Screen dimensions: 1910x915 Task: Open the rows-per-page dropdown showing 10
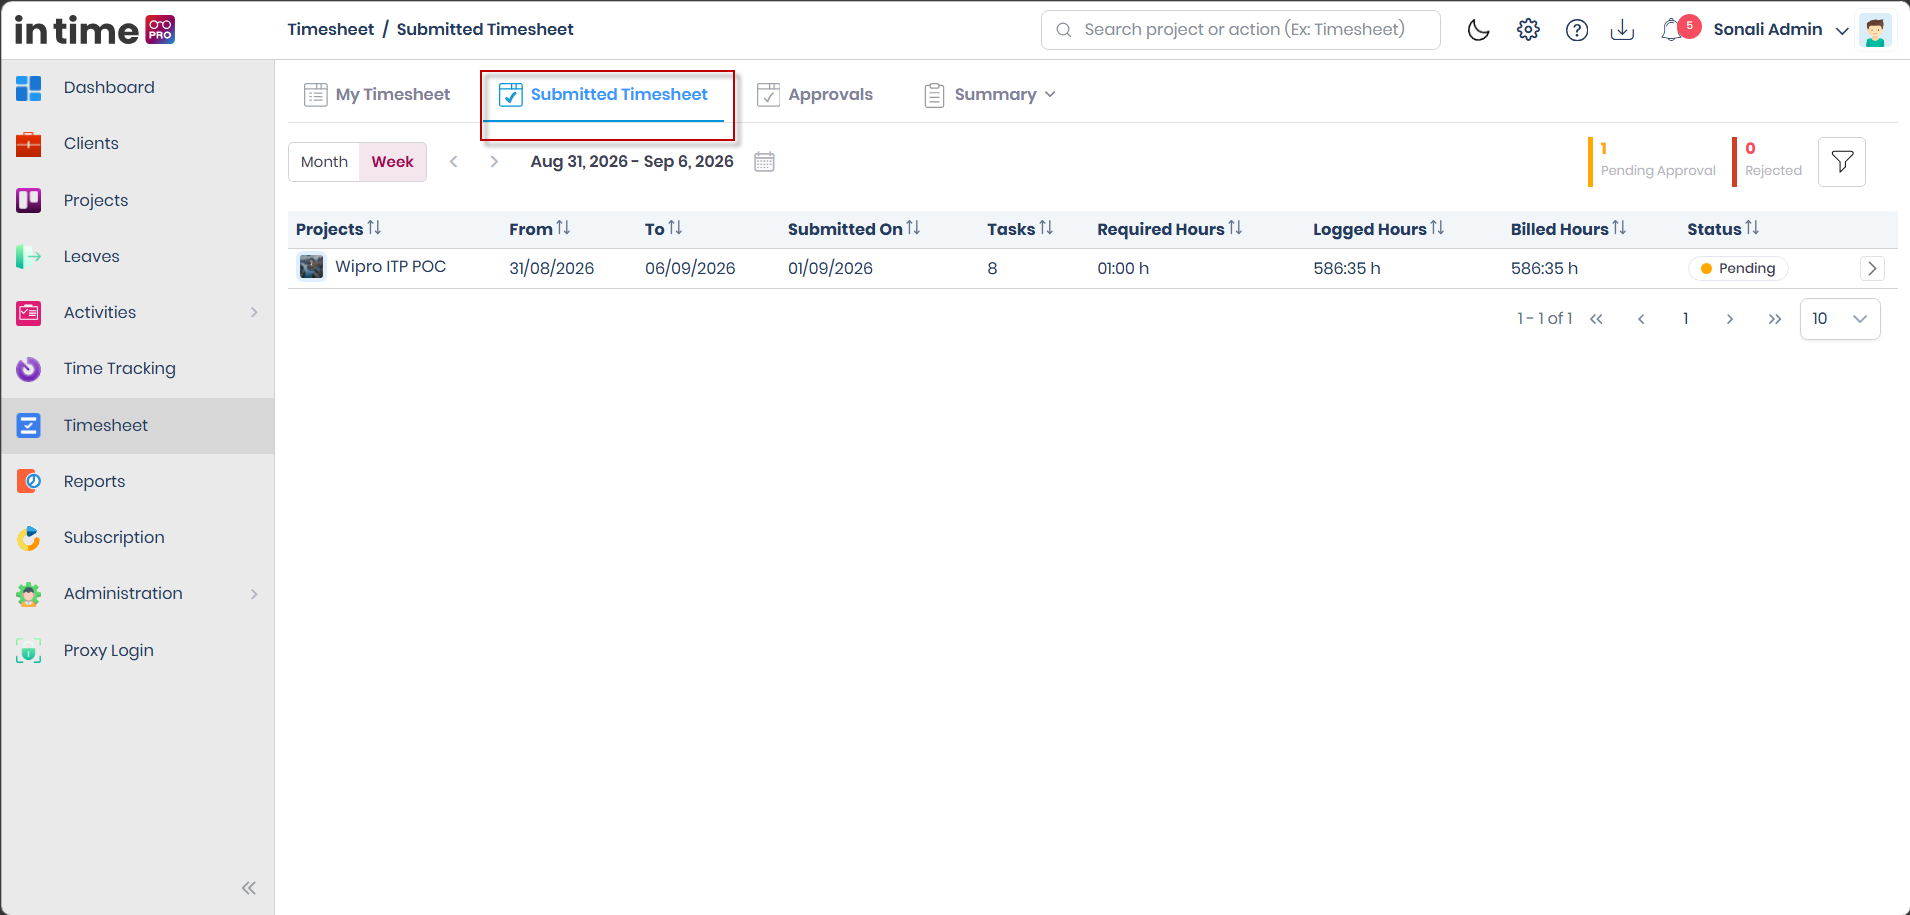coord(1840,319)
